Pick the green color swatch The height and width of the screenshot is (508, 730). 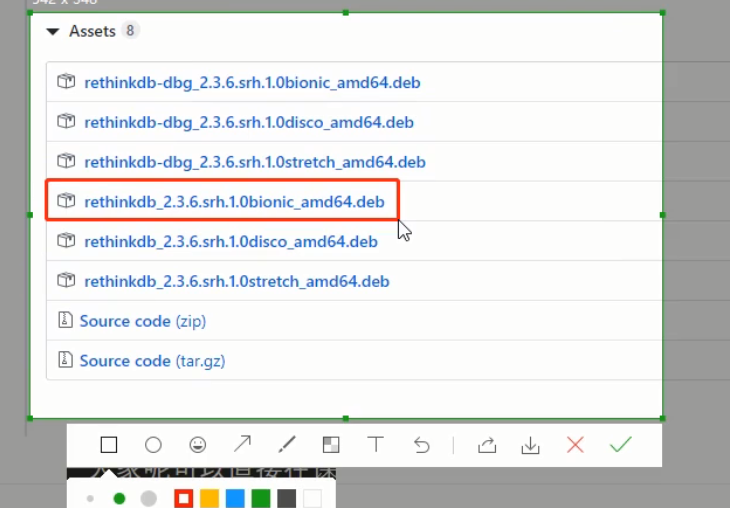tap(261, 499)
